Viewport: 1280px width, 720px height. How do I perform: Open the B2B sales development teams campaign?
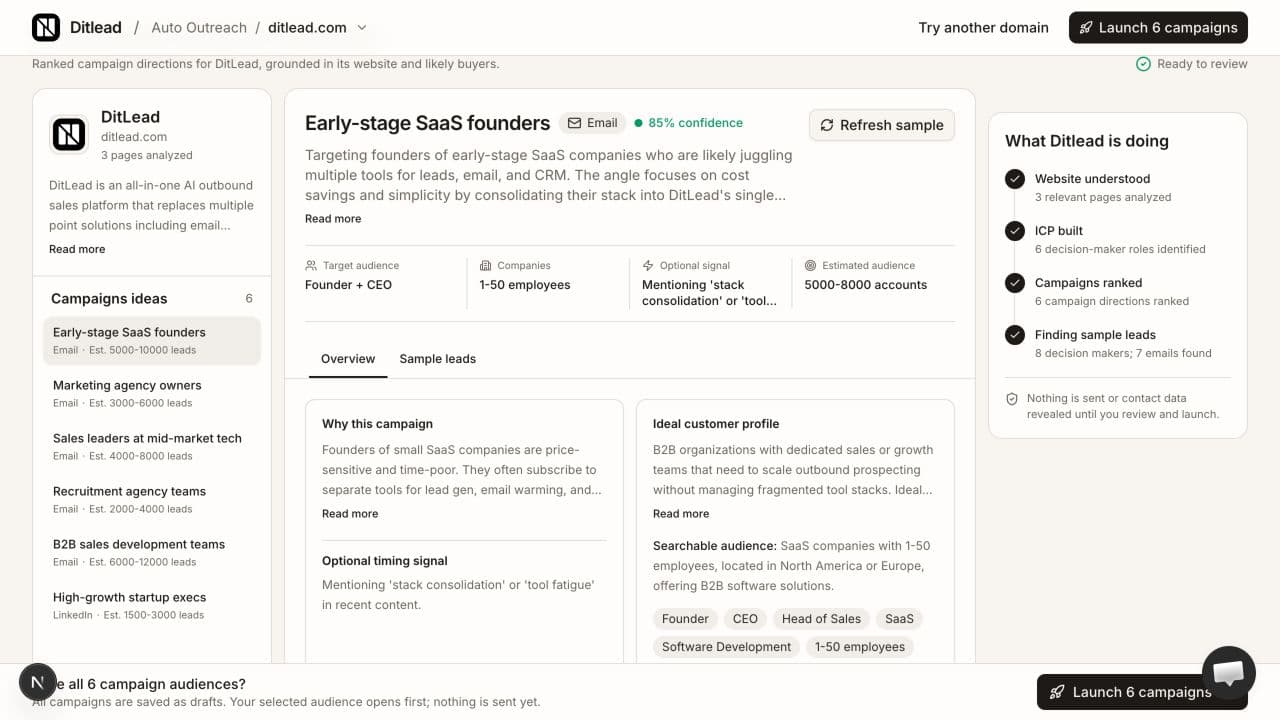[x=152, y=553]
